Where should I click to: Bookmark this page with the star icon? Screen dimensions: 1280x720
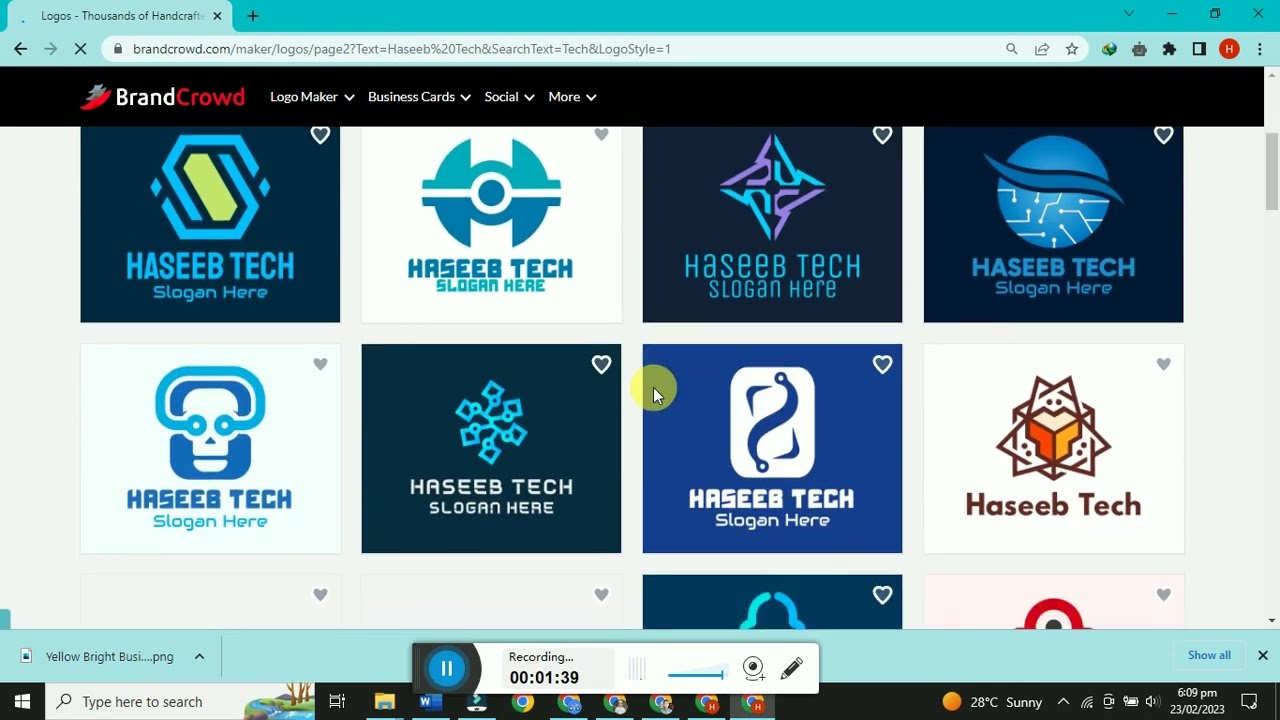pos(1072,49)
